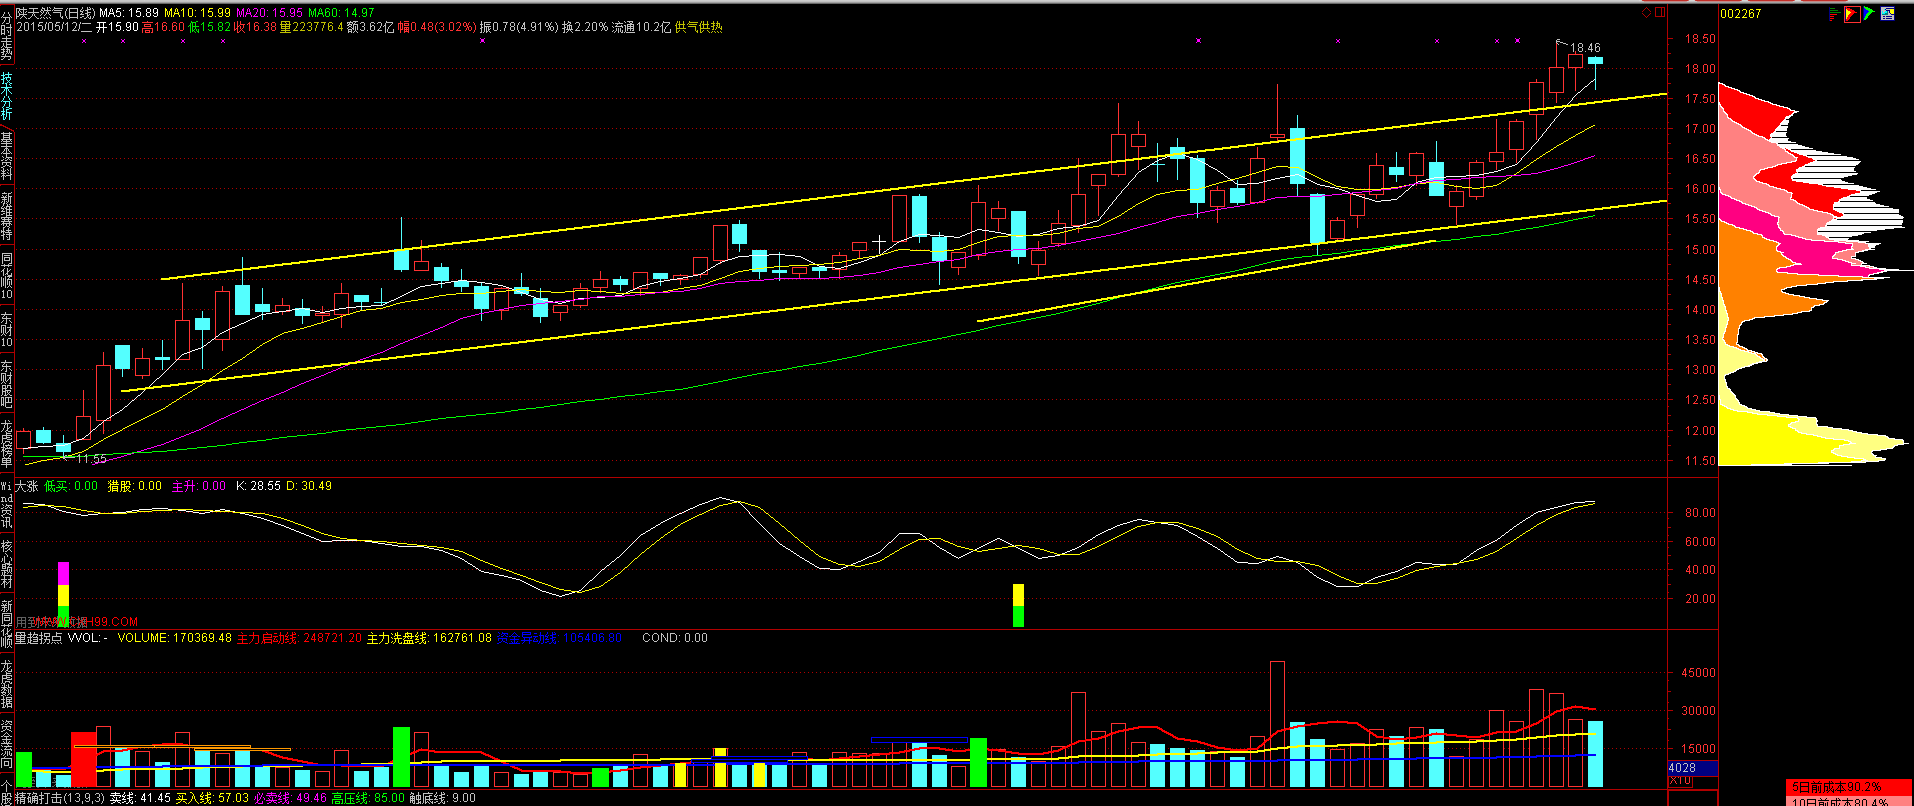Click the split-panel rectangle icon above price axis

click(x=1660, y=13)
